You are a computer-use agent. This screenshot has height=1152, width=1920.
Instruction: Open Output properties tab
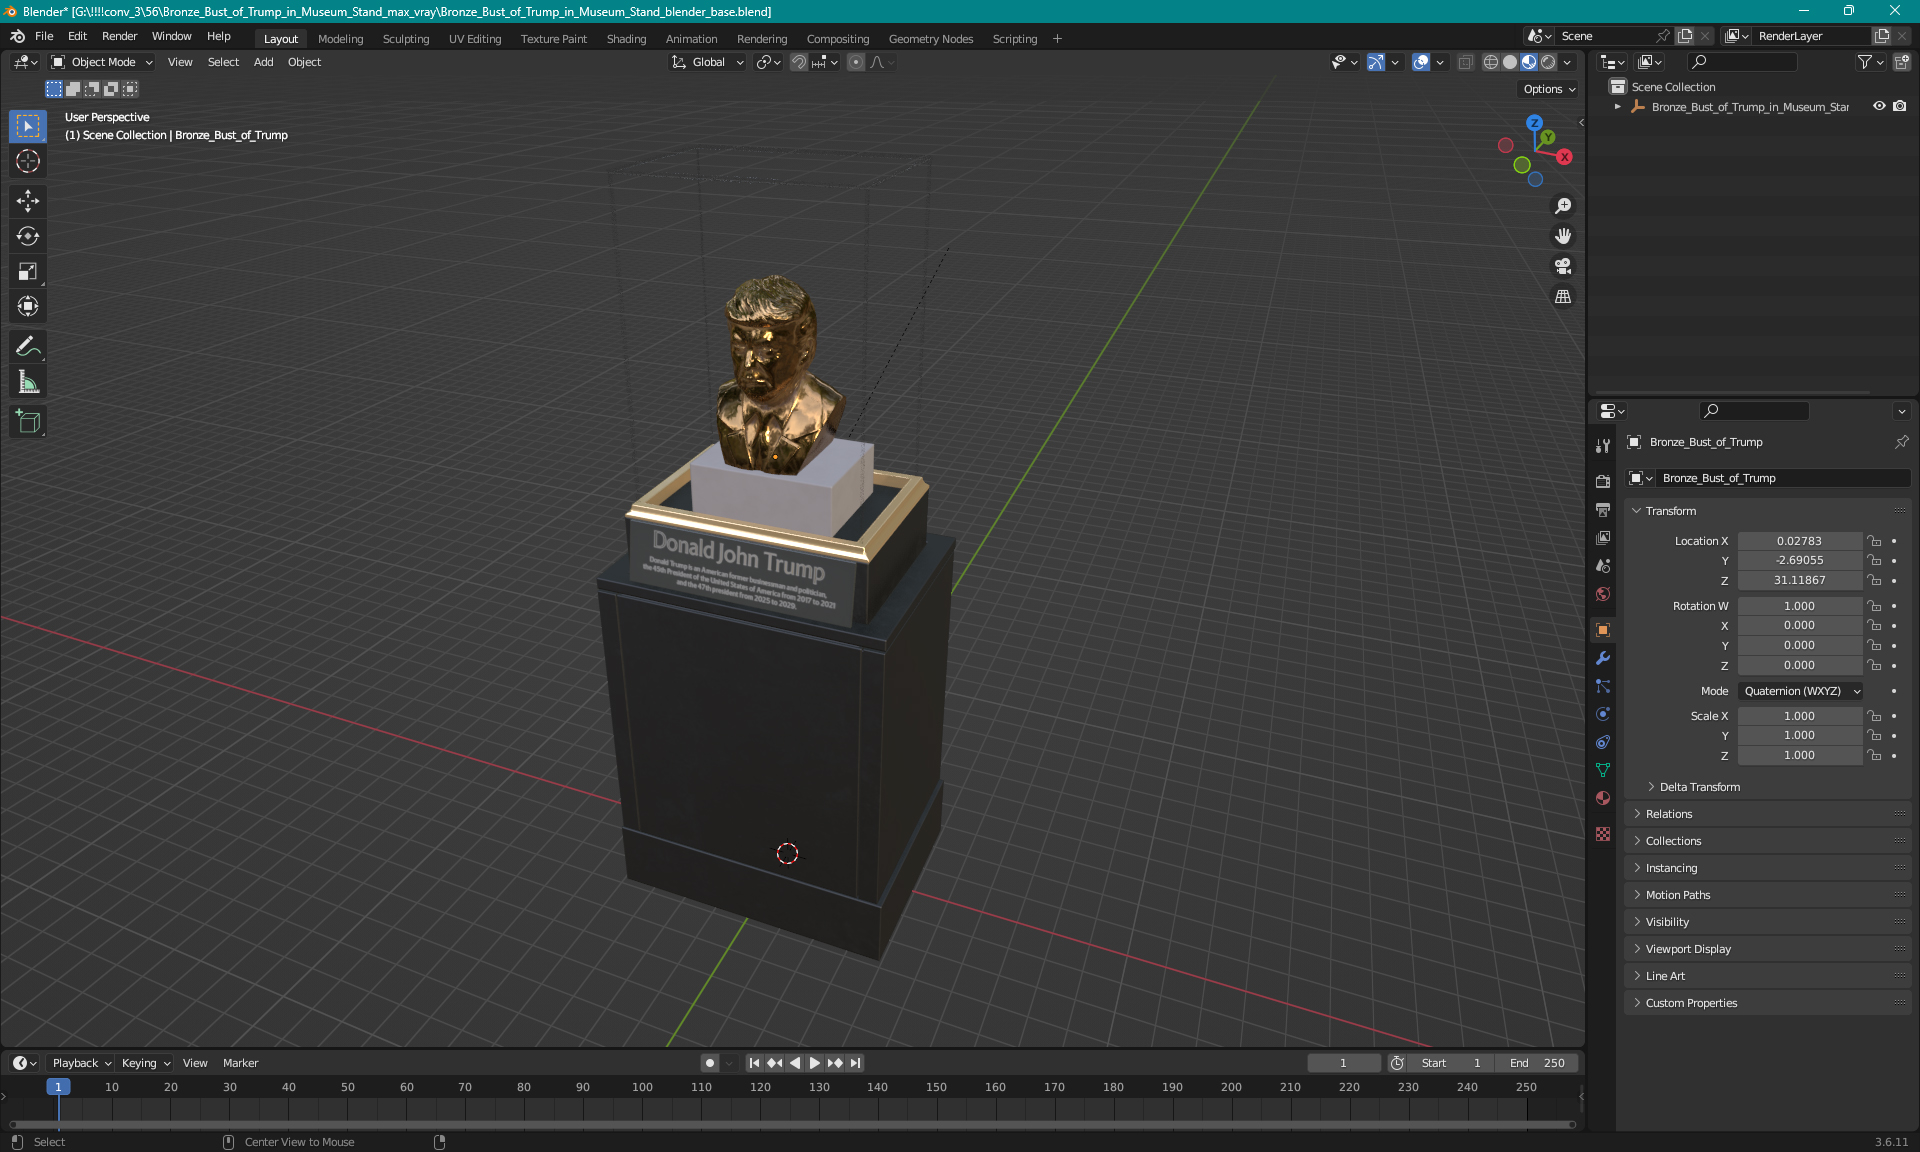(x=1603, y=509)
